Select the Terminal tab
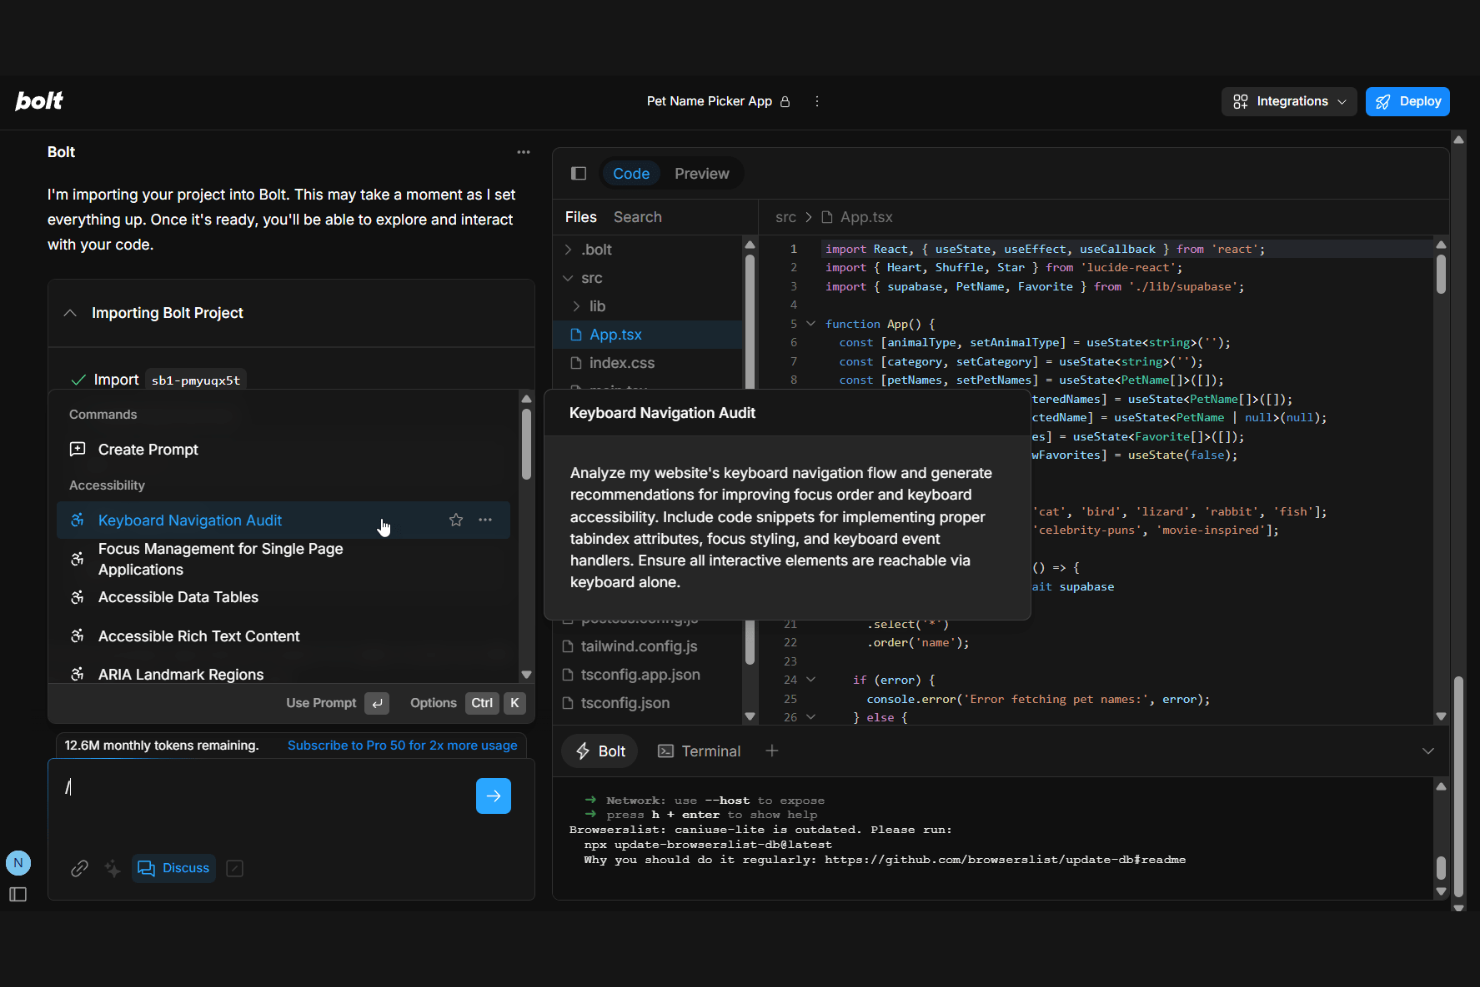The height and width of the screenshot is (987, 1480). tap(699, 751)
